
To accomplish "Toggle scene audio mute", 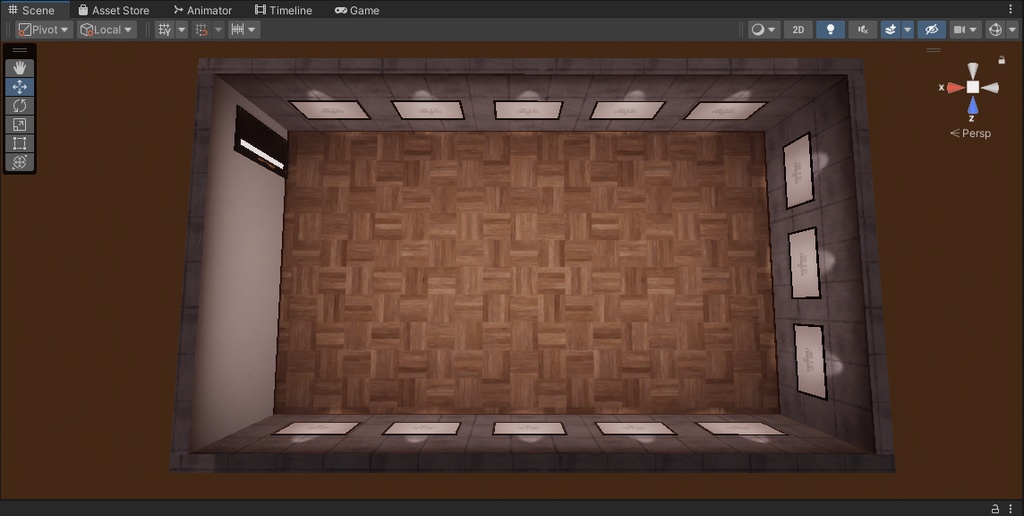I will [863, 29].
